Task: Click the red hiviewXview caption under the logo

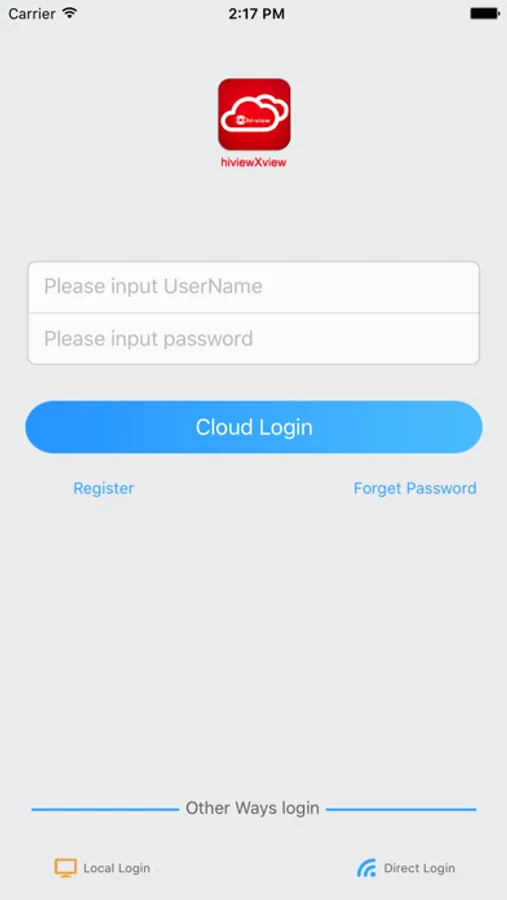Action: [x=253, y=162]
